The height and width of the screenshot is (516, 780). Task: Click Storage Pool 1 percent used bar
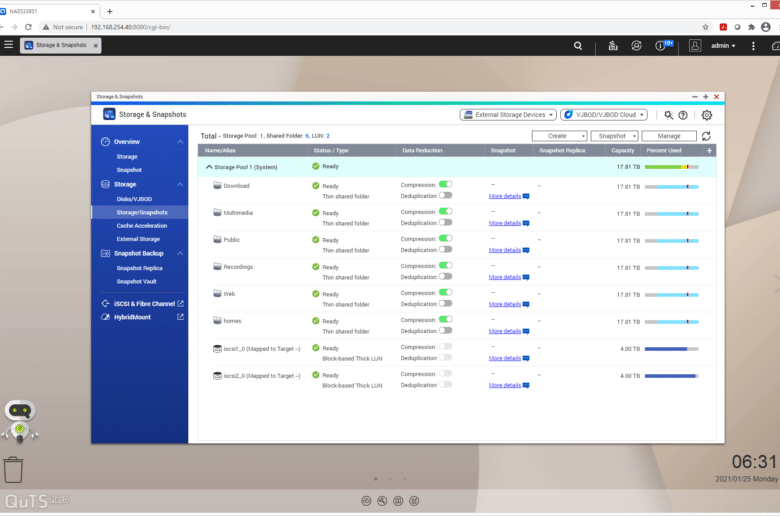(672, 167)
